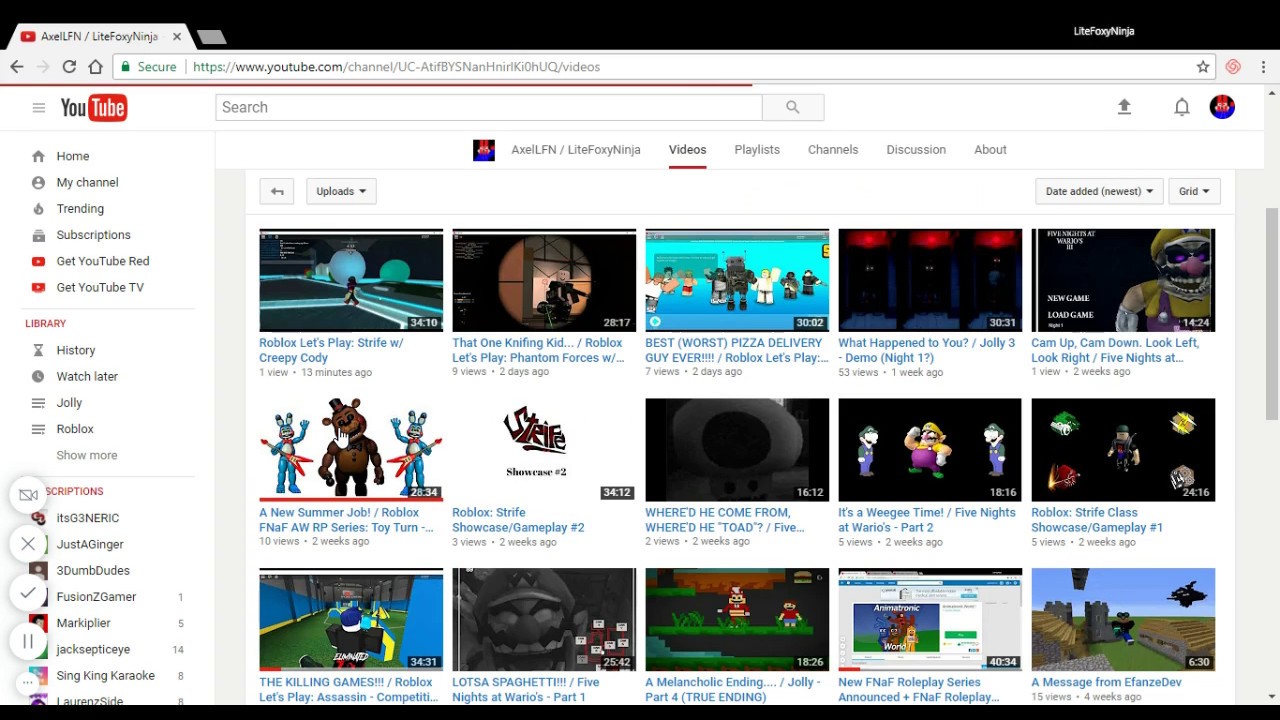Open the Weegee Time 18:16 thumbnail
This screenshot has width=1280, height=720.
[930, 450]
